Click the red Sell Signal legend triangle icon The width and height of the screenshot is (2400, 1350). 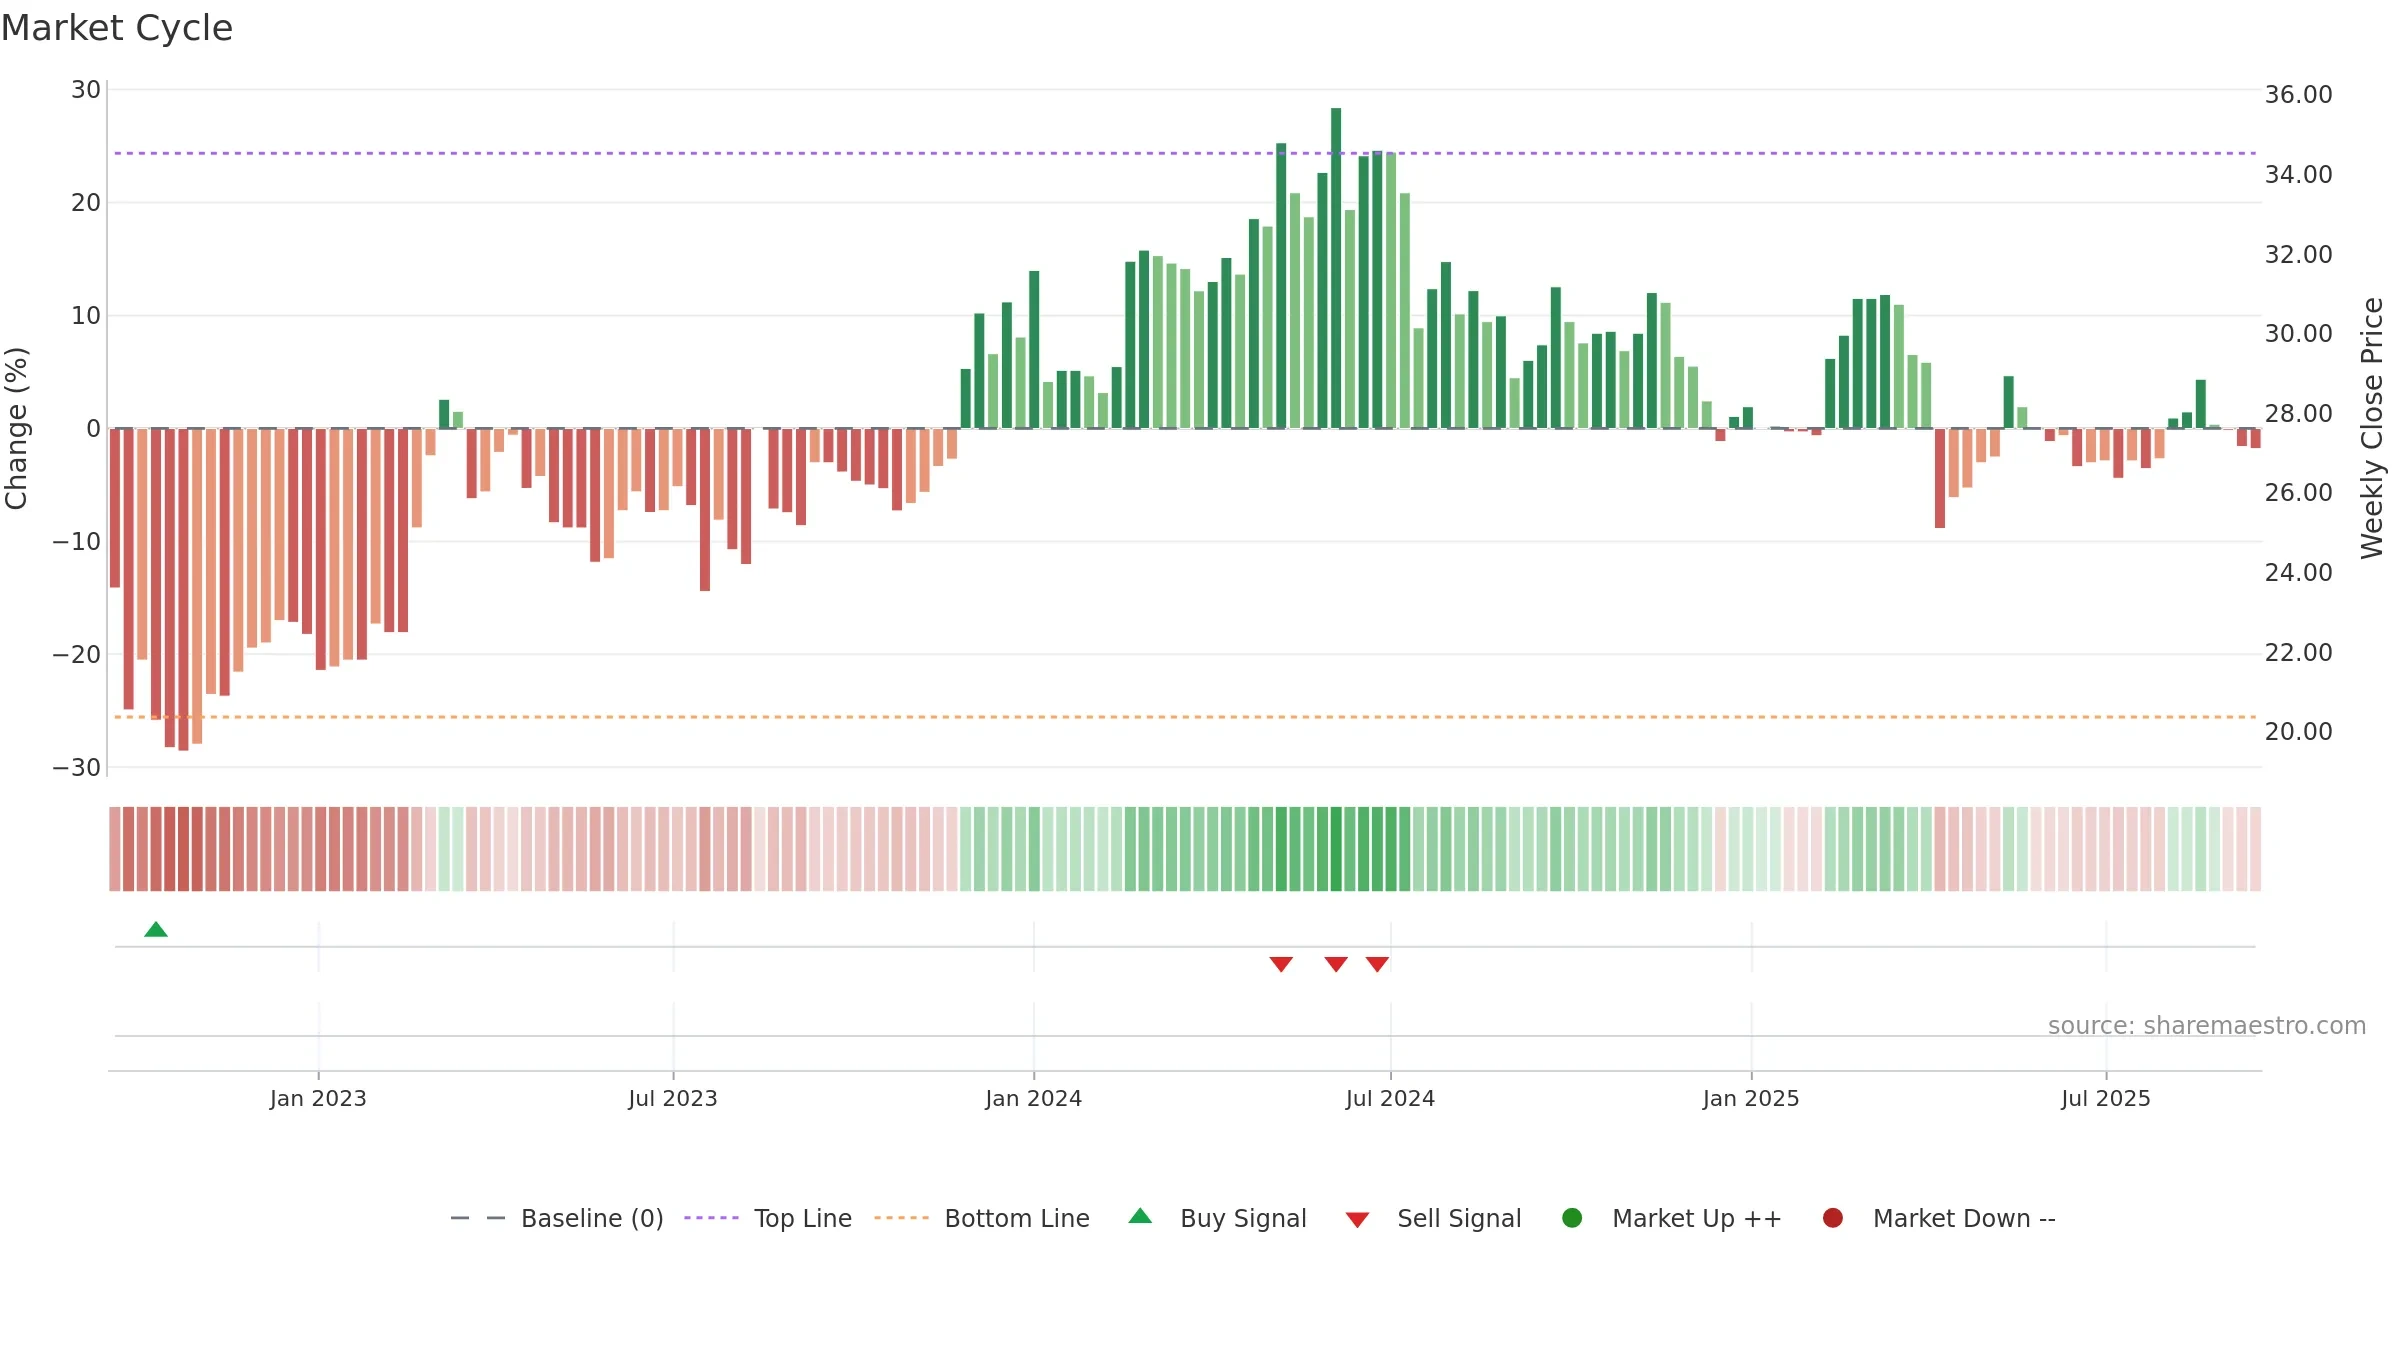pyautogui.click(x=1357, y=1220)
